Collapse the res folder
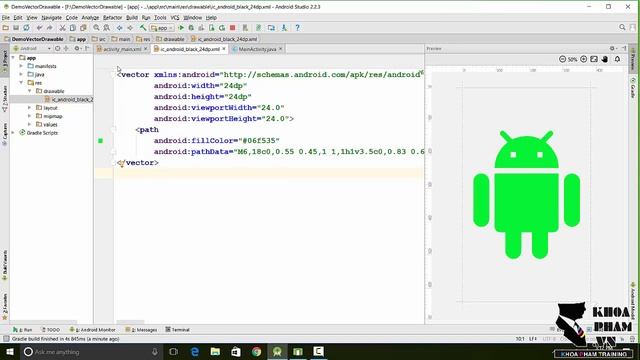 pyautogui.click(x=21, y=82)
